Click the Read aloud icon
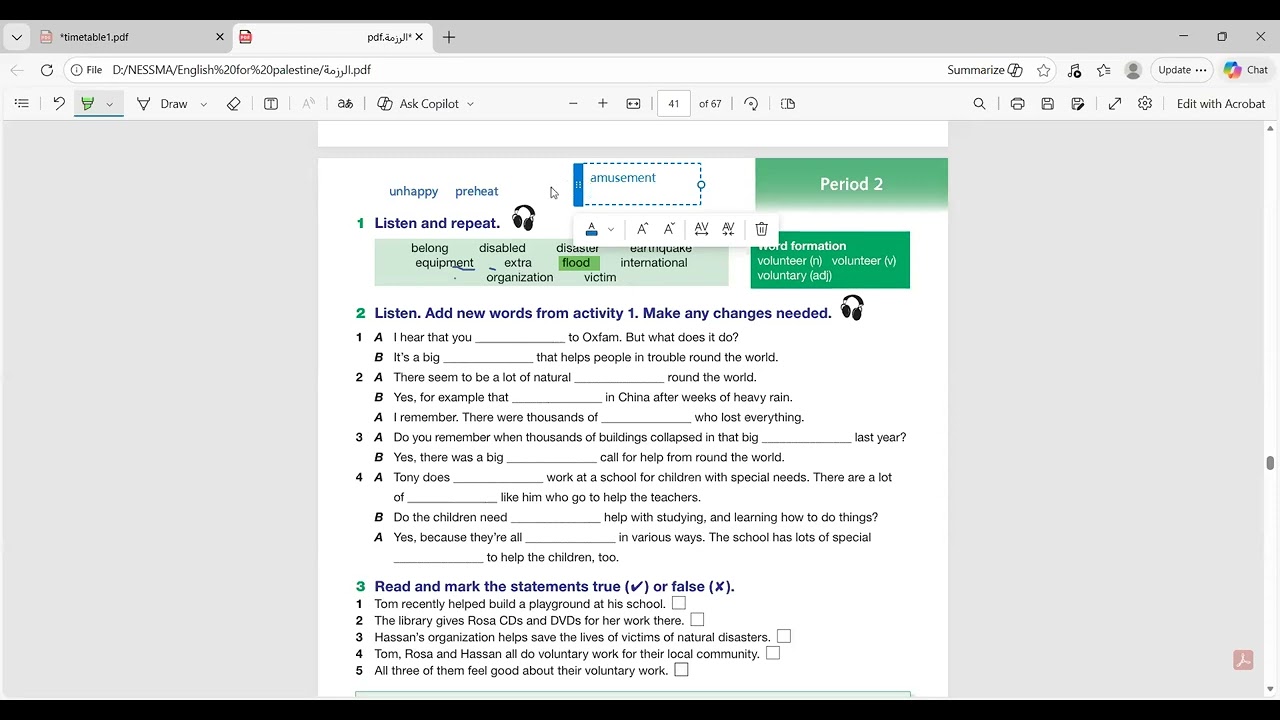The width and height of the screenshot is (1280, 720). pyautogui.click(x=308, y=104)
